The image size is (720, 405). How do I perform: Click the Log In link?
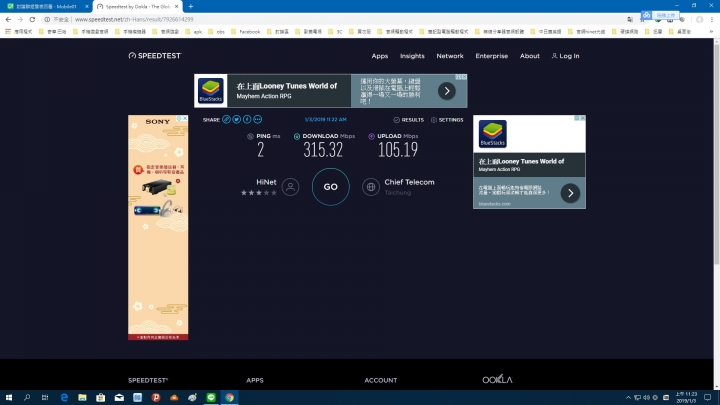(x=566, y=56)
